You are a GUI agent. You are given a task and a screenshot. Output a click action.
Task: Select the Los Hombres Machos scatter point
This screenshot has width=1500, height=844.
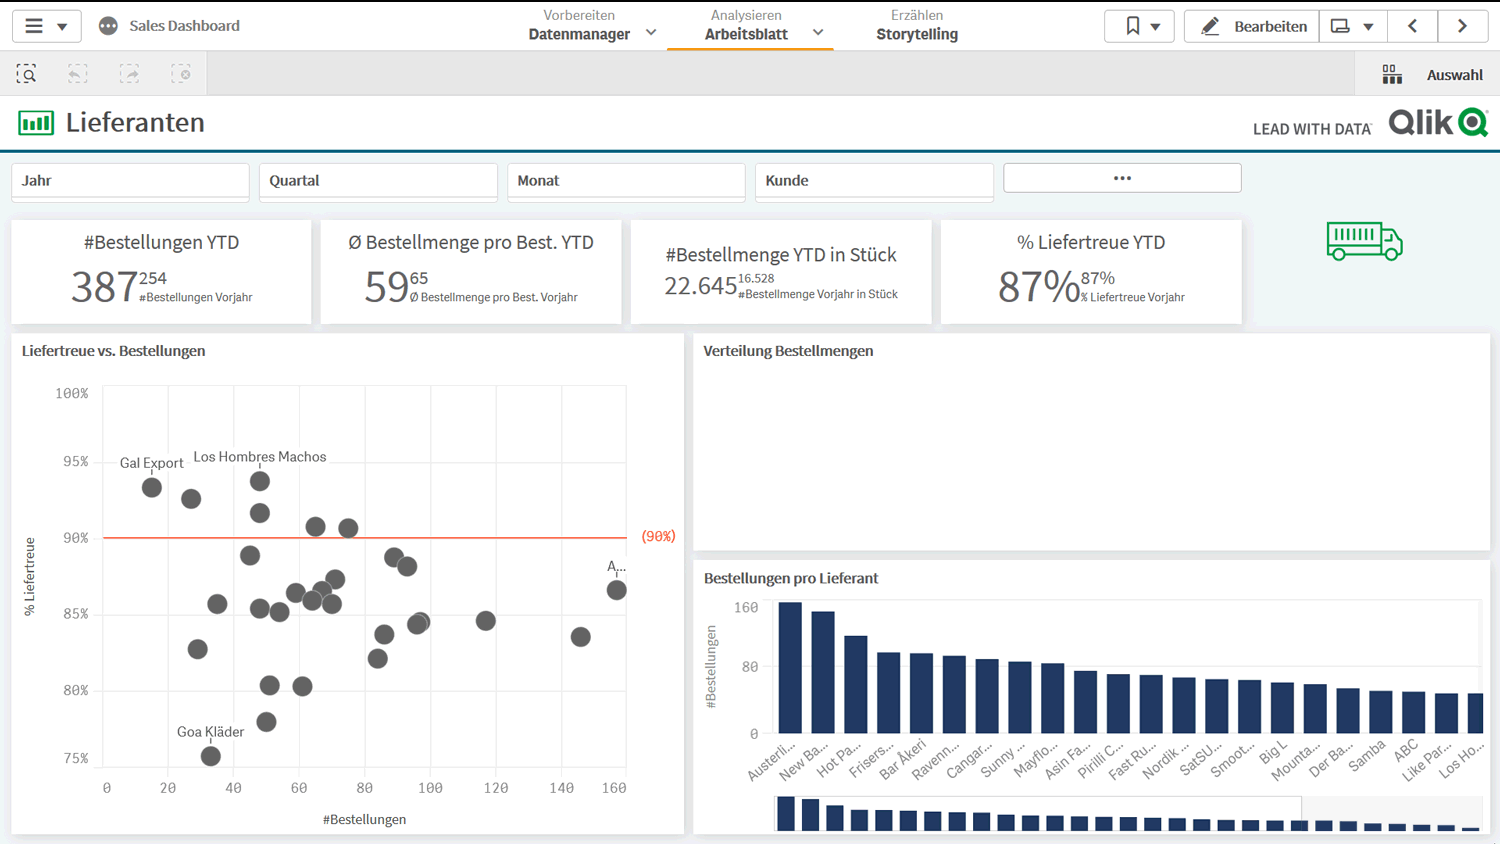[260, 481]
